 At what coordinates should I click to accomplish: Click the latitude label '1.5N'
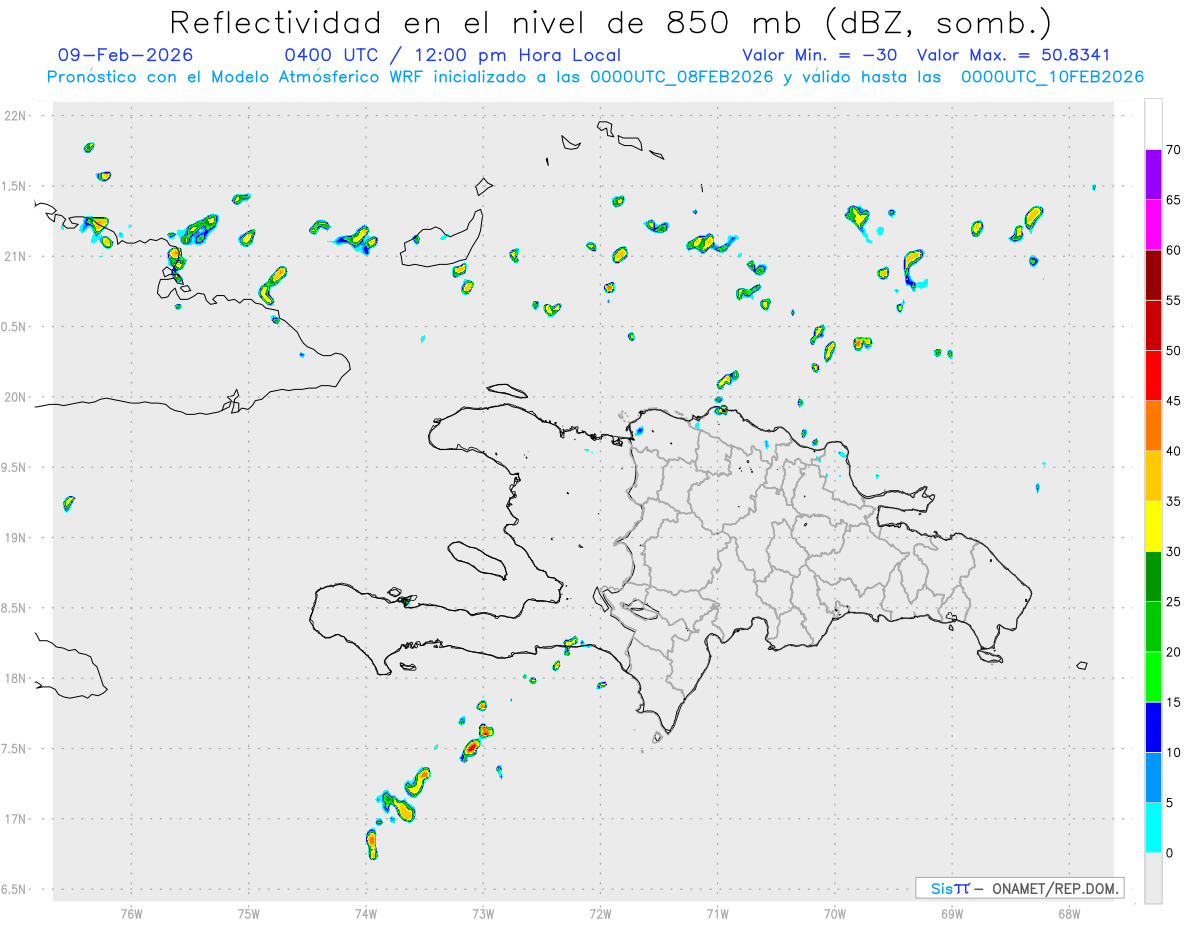tap(15, 186)
